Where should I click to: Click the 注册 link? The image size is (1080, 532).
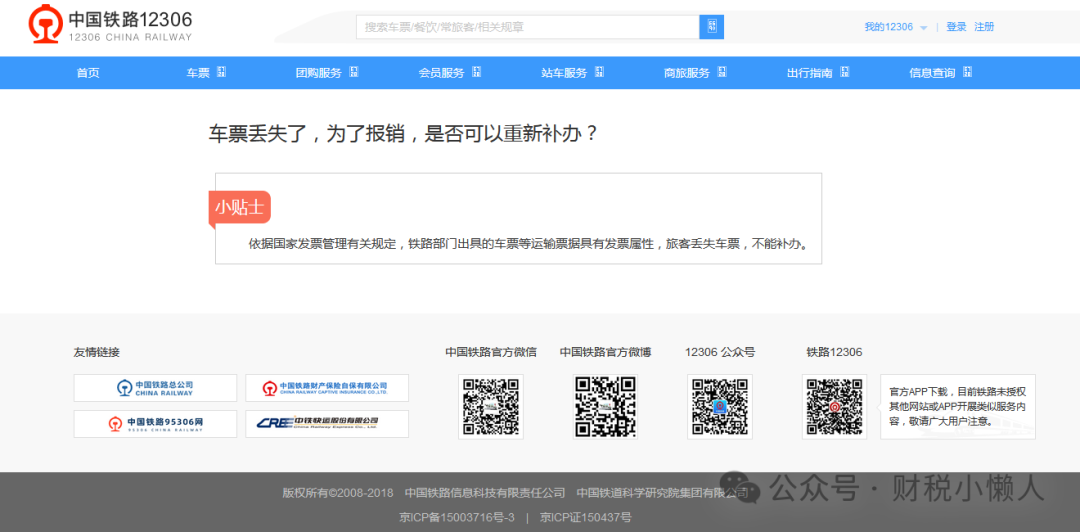point(984,27)
